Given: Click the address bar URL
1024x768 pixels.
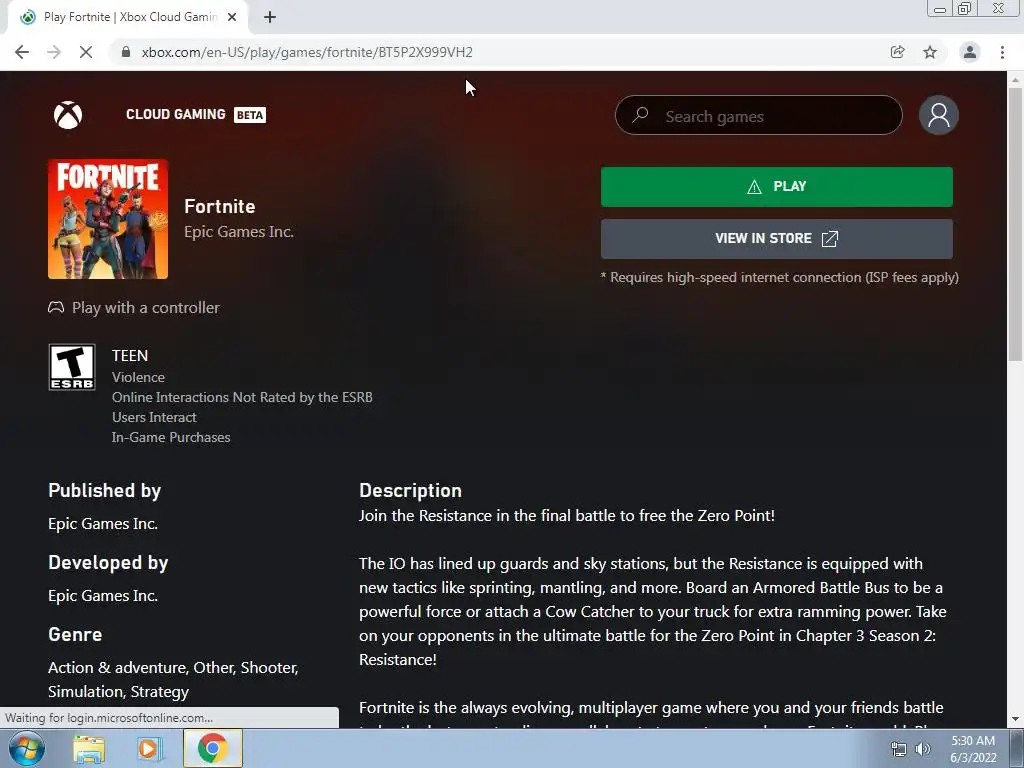Looking at the screenshot, I should coord(307,52).
